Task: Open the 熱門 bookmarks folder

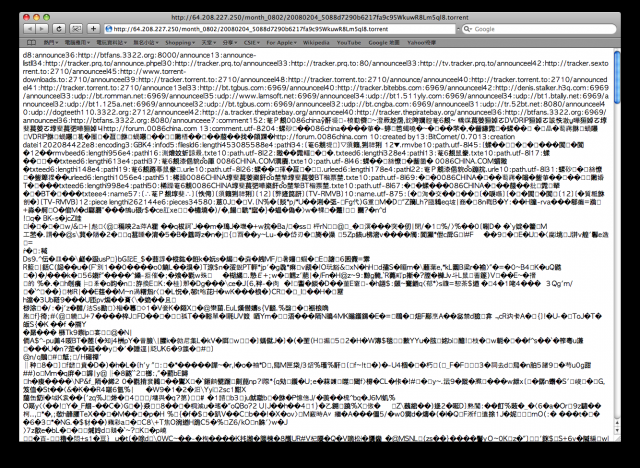Action: [x=51, y=42]
